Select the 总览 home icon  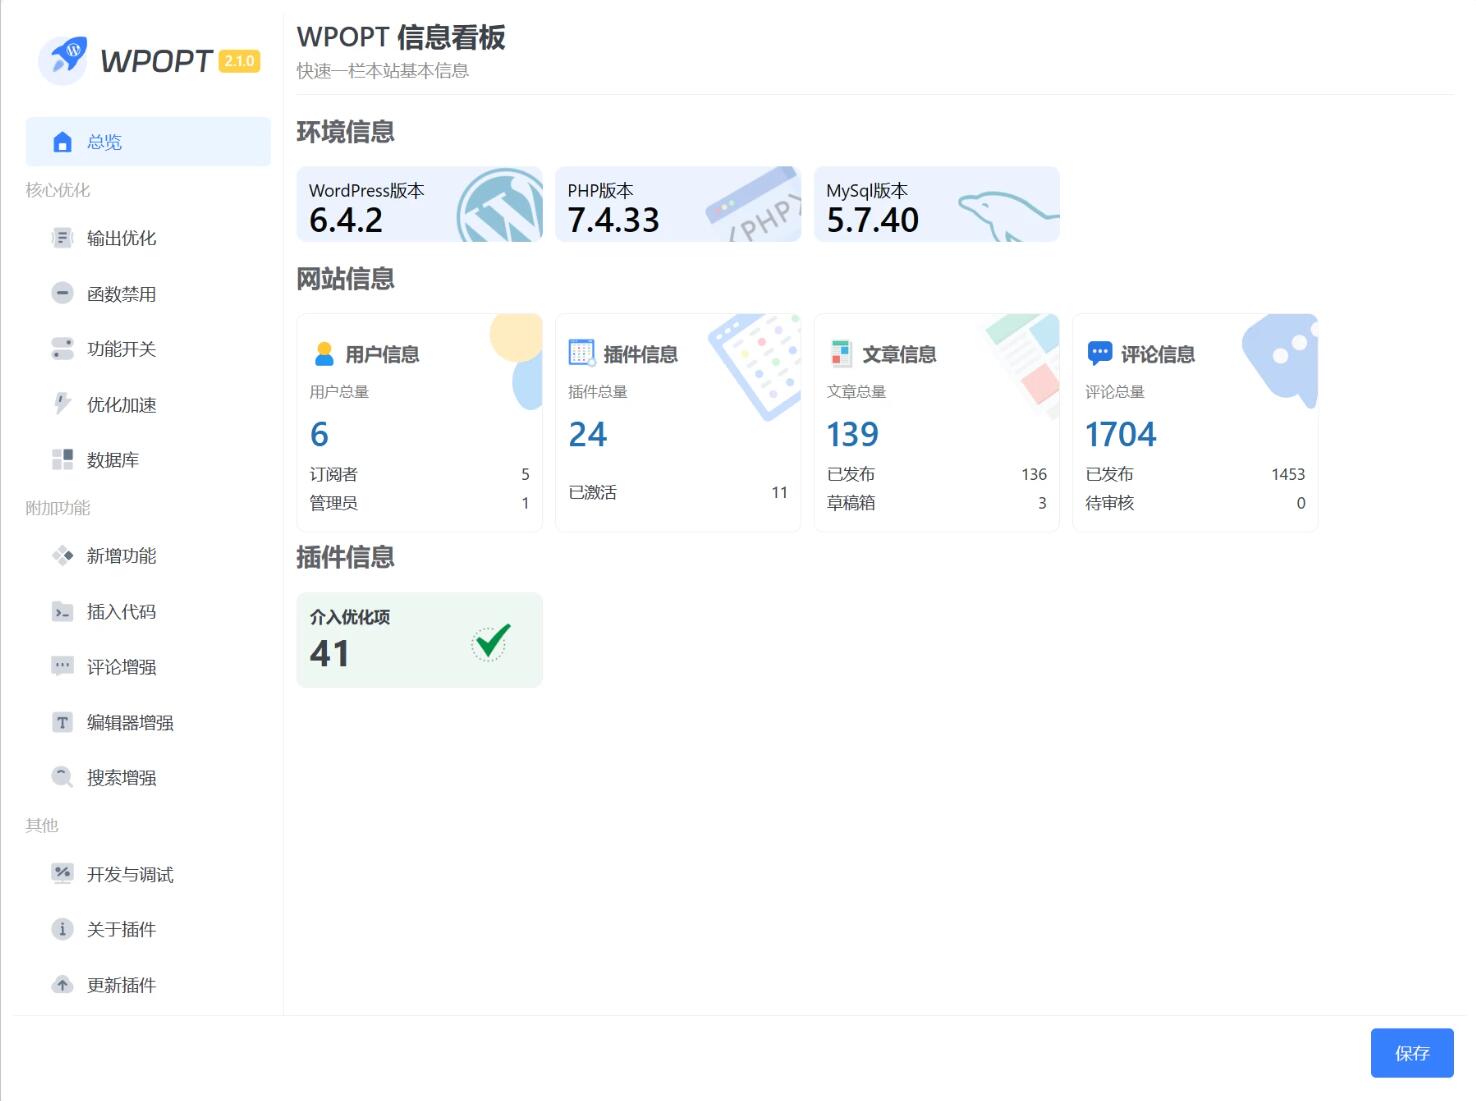click(x=63, y=141)
